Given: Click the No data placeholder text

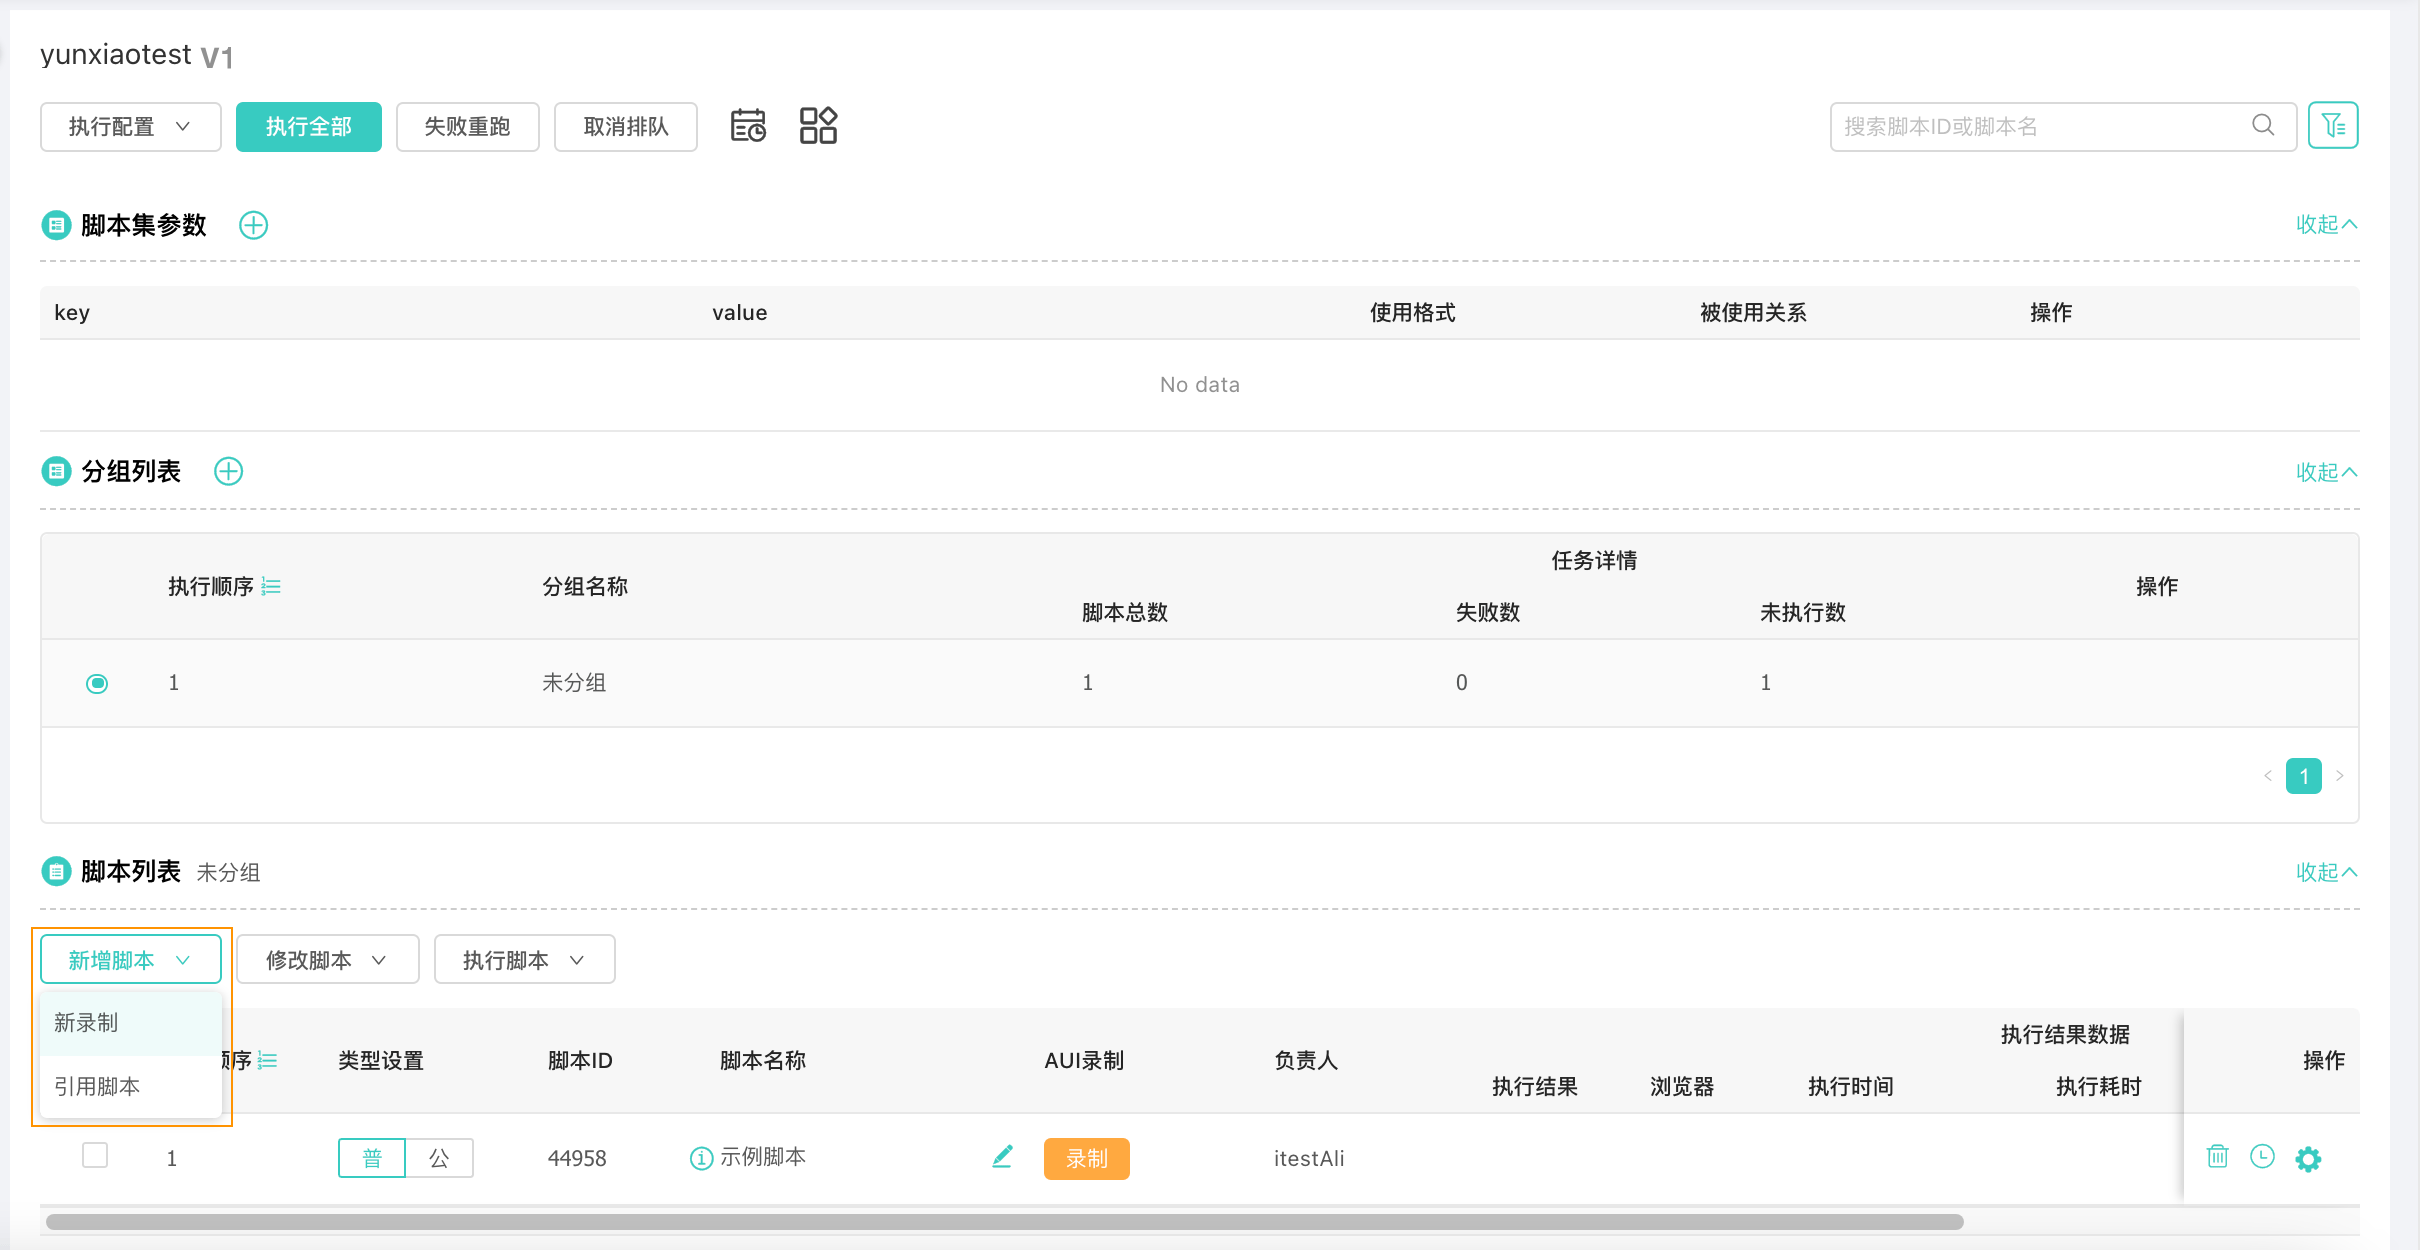Looking at the screenshot, I should click(x=1200, y=385).
